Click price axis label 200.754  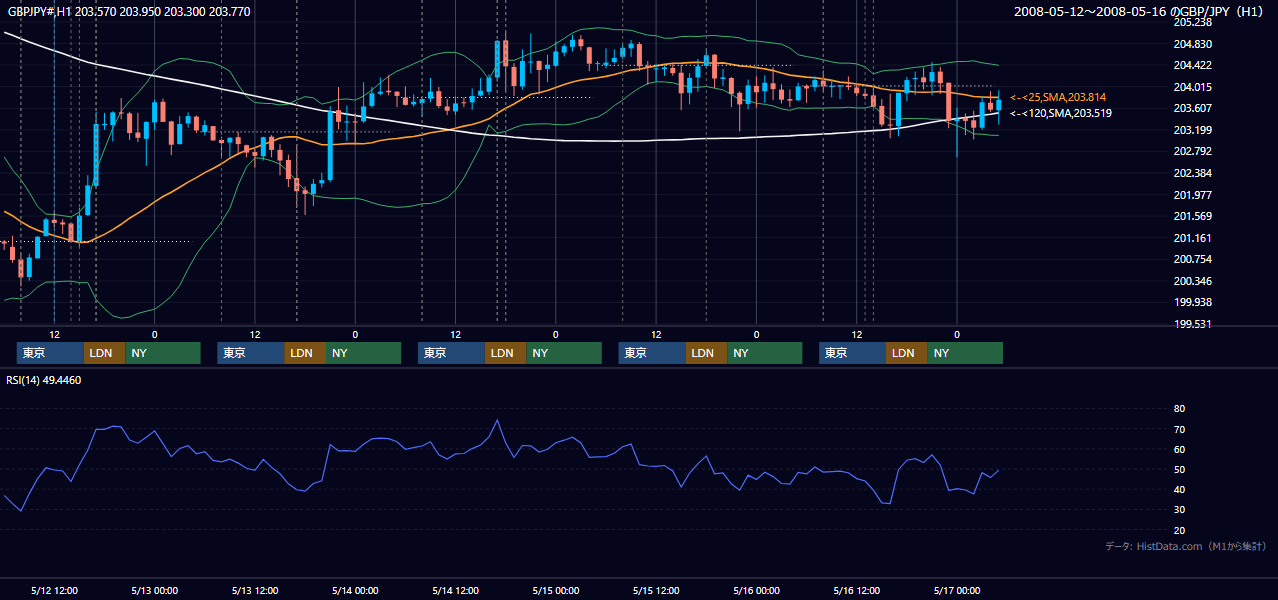[1193, 259]
